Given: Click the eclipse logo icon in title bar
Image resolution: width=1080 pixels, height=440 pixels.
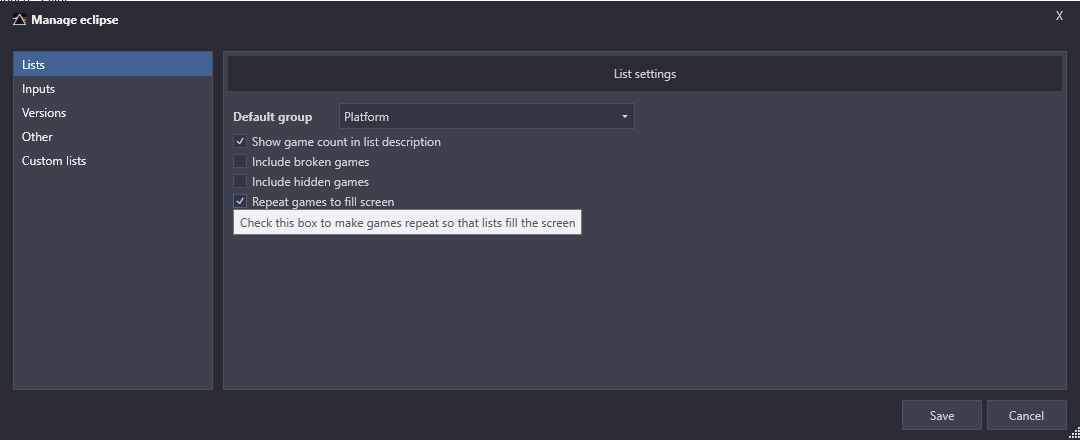Looking at the screenshot, I should [19, 20].
